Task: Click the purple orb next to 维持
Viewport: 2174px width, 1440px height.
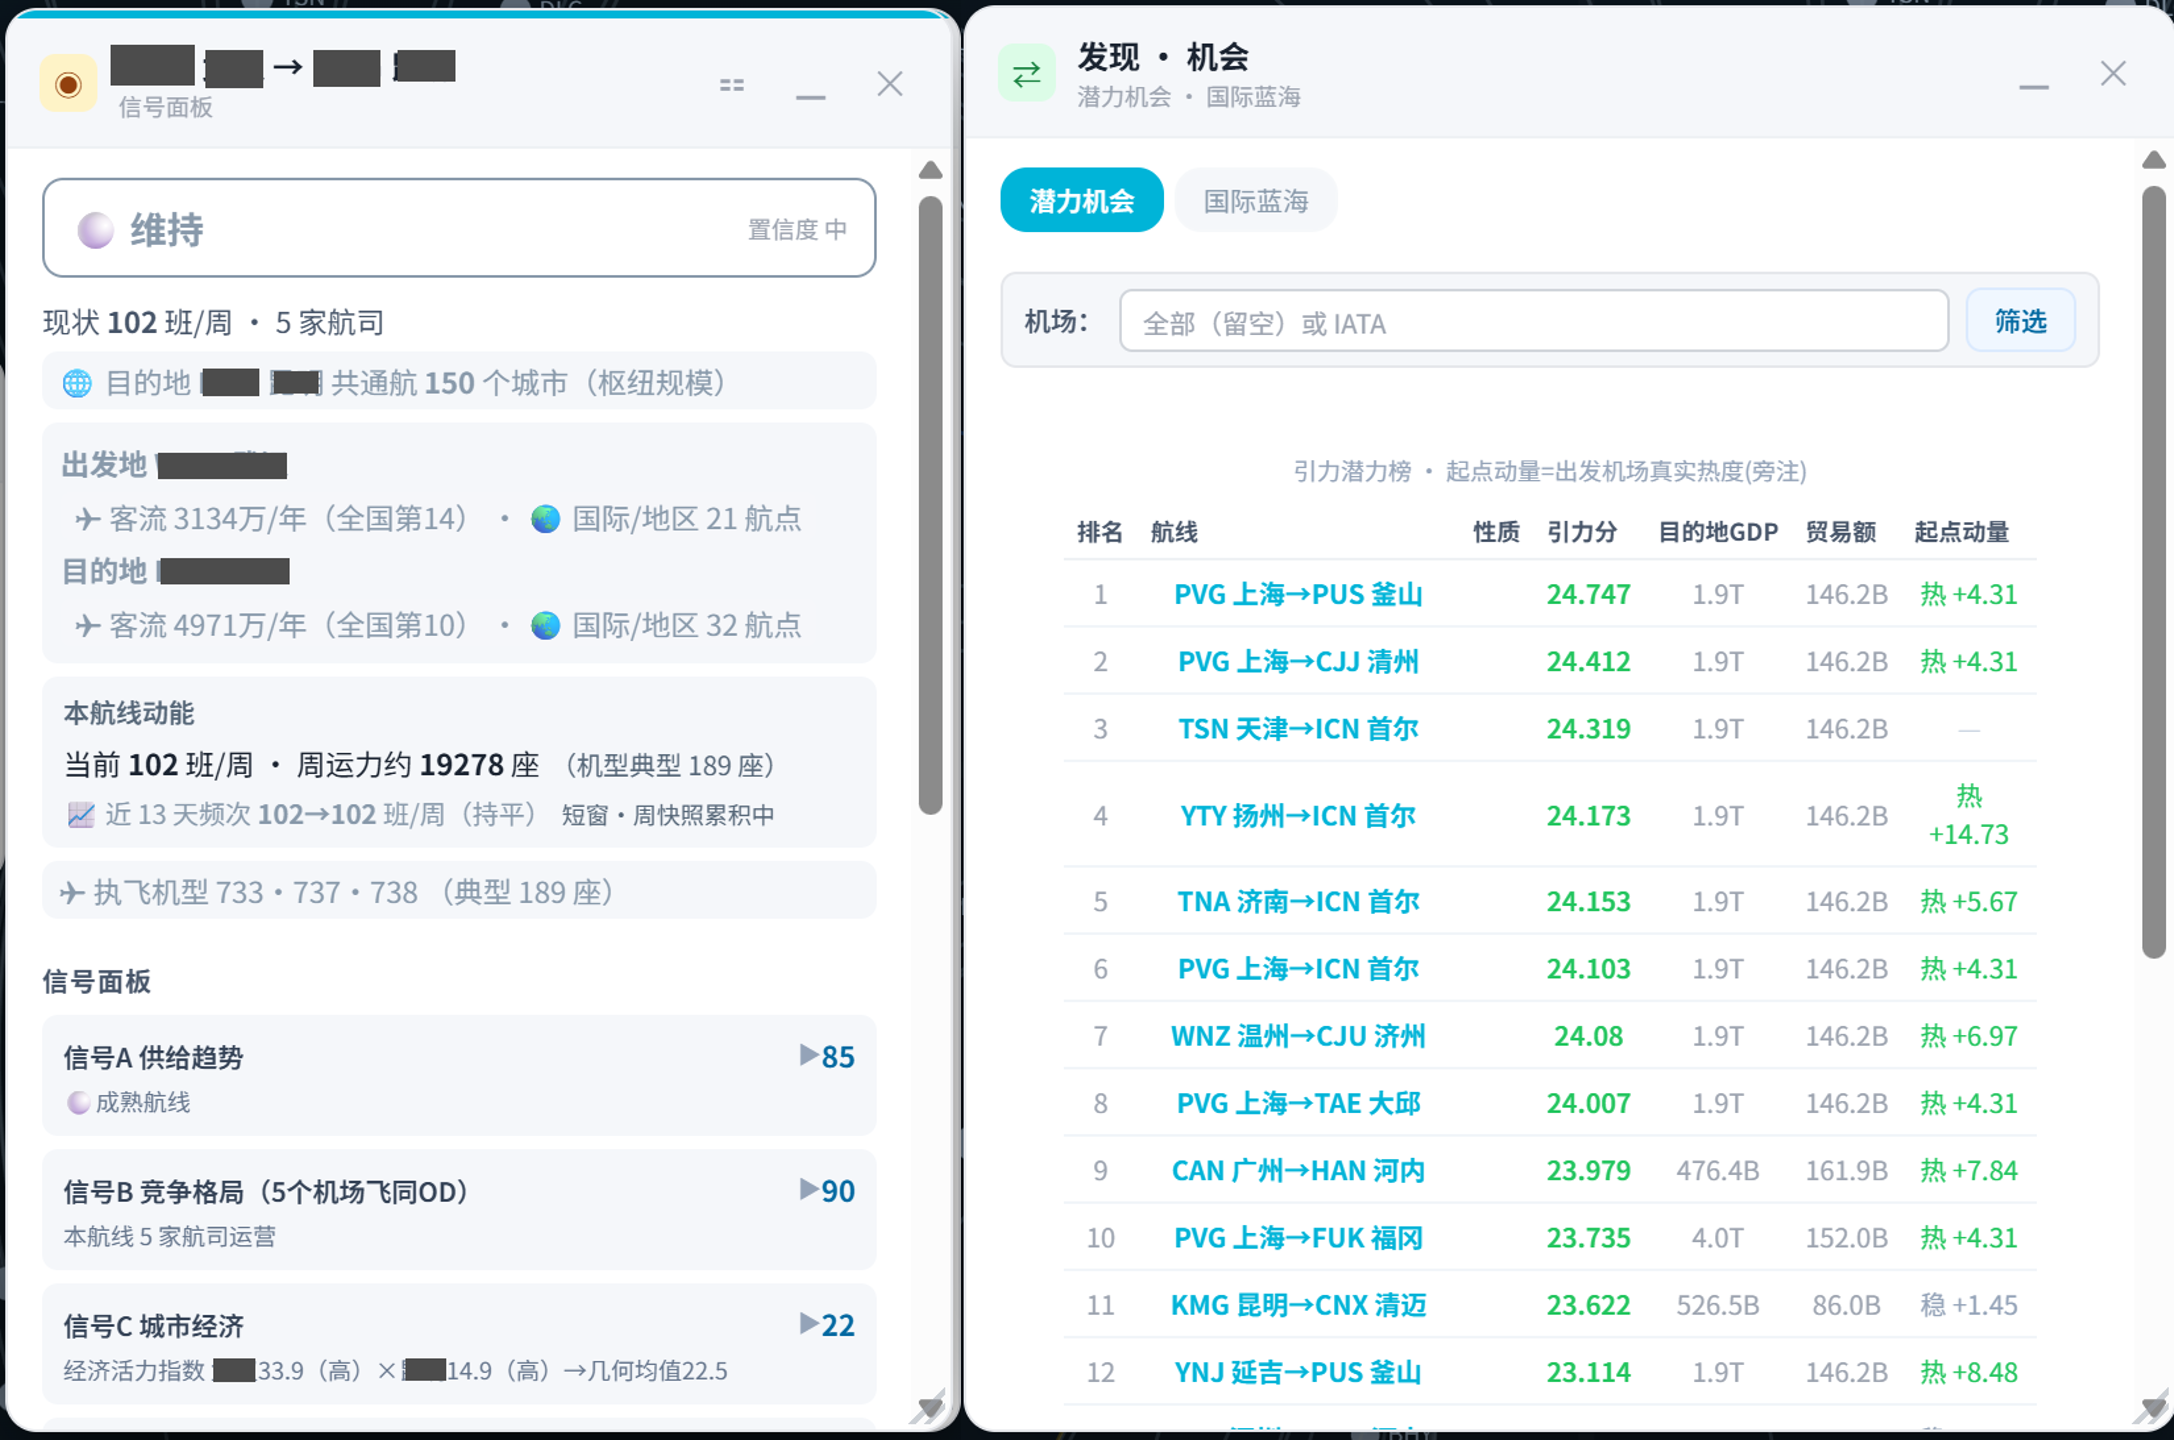Action: coord(95,231)
